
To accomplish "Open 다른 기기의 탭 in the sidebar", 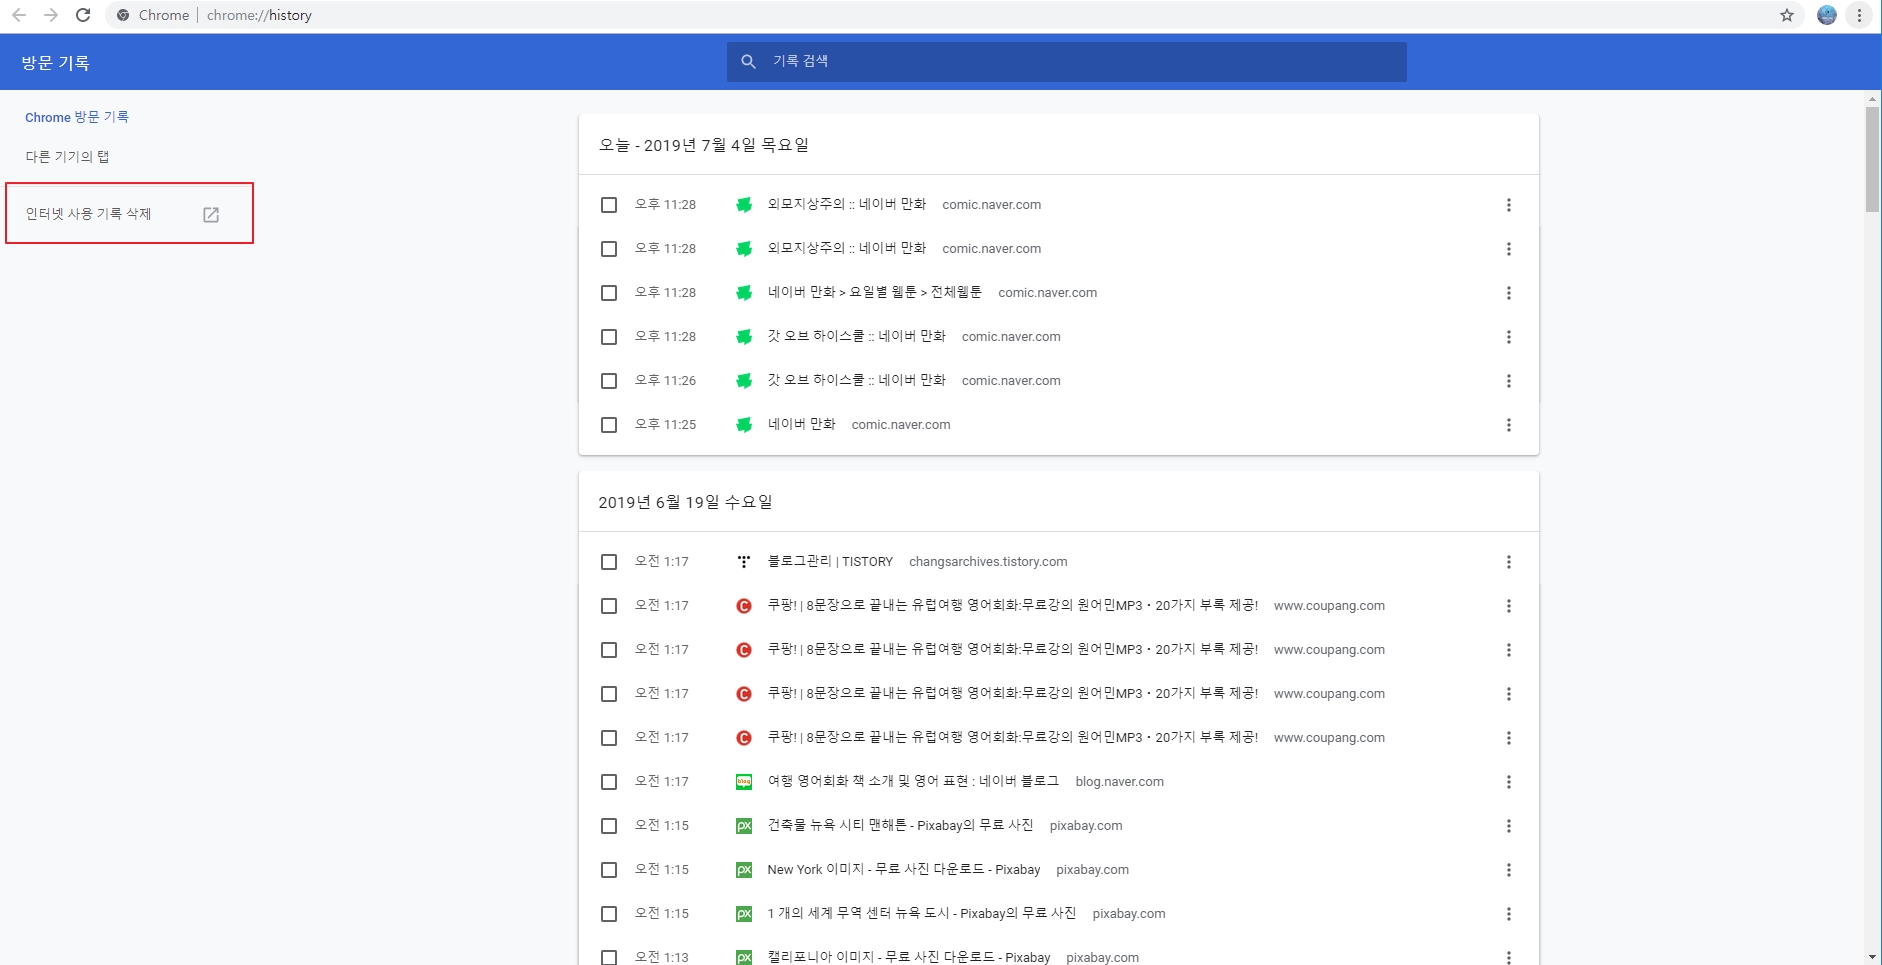I will (67, 157).
